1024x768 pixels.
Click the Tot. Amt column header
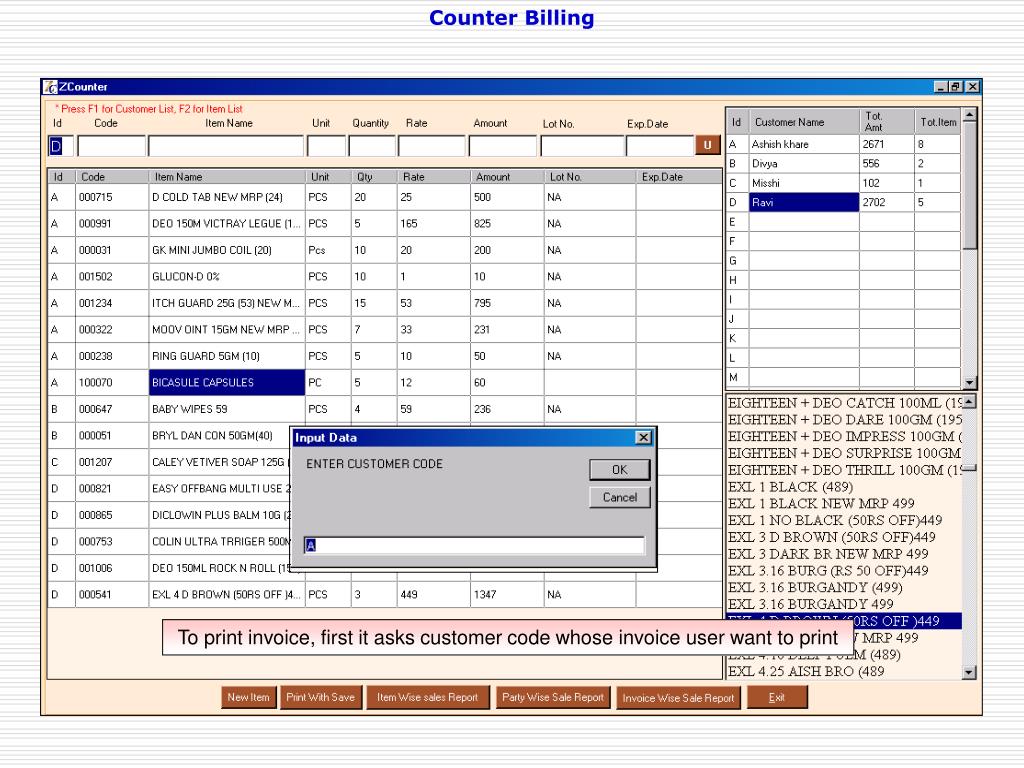pos(886,122)
